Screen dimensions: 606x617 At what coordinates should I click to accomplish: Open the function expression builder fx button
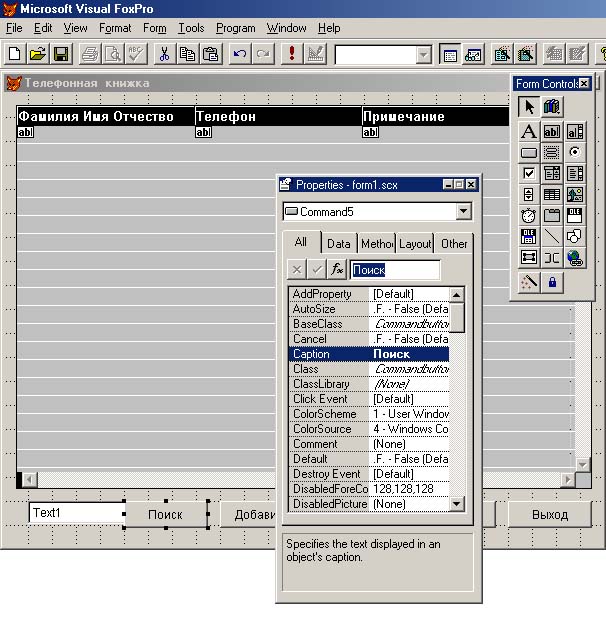(x=337, y=270)
